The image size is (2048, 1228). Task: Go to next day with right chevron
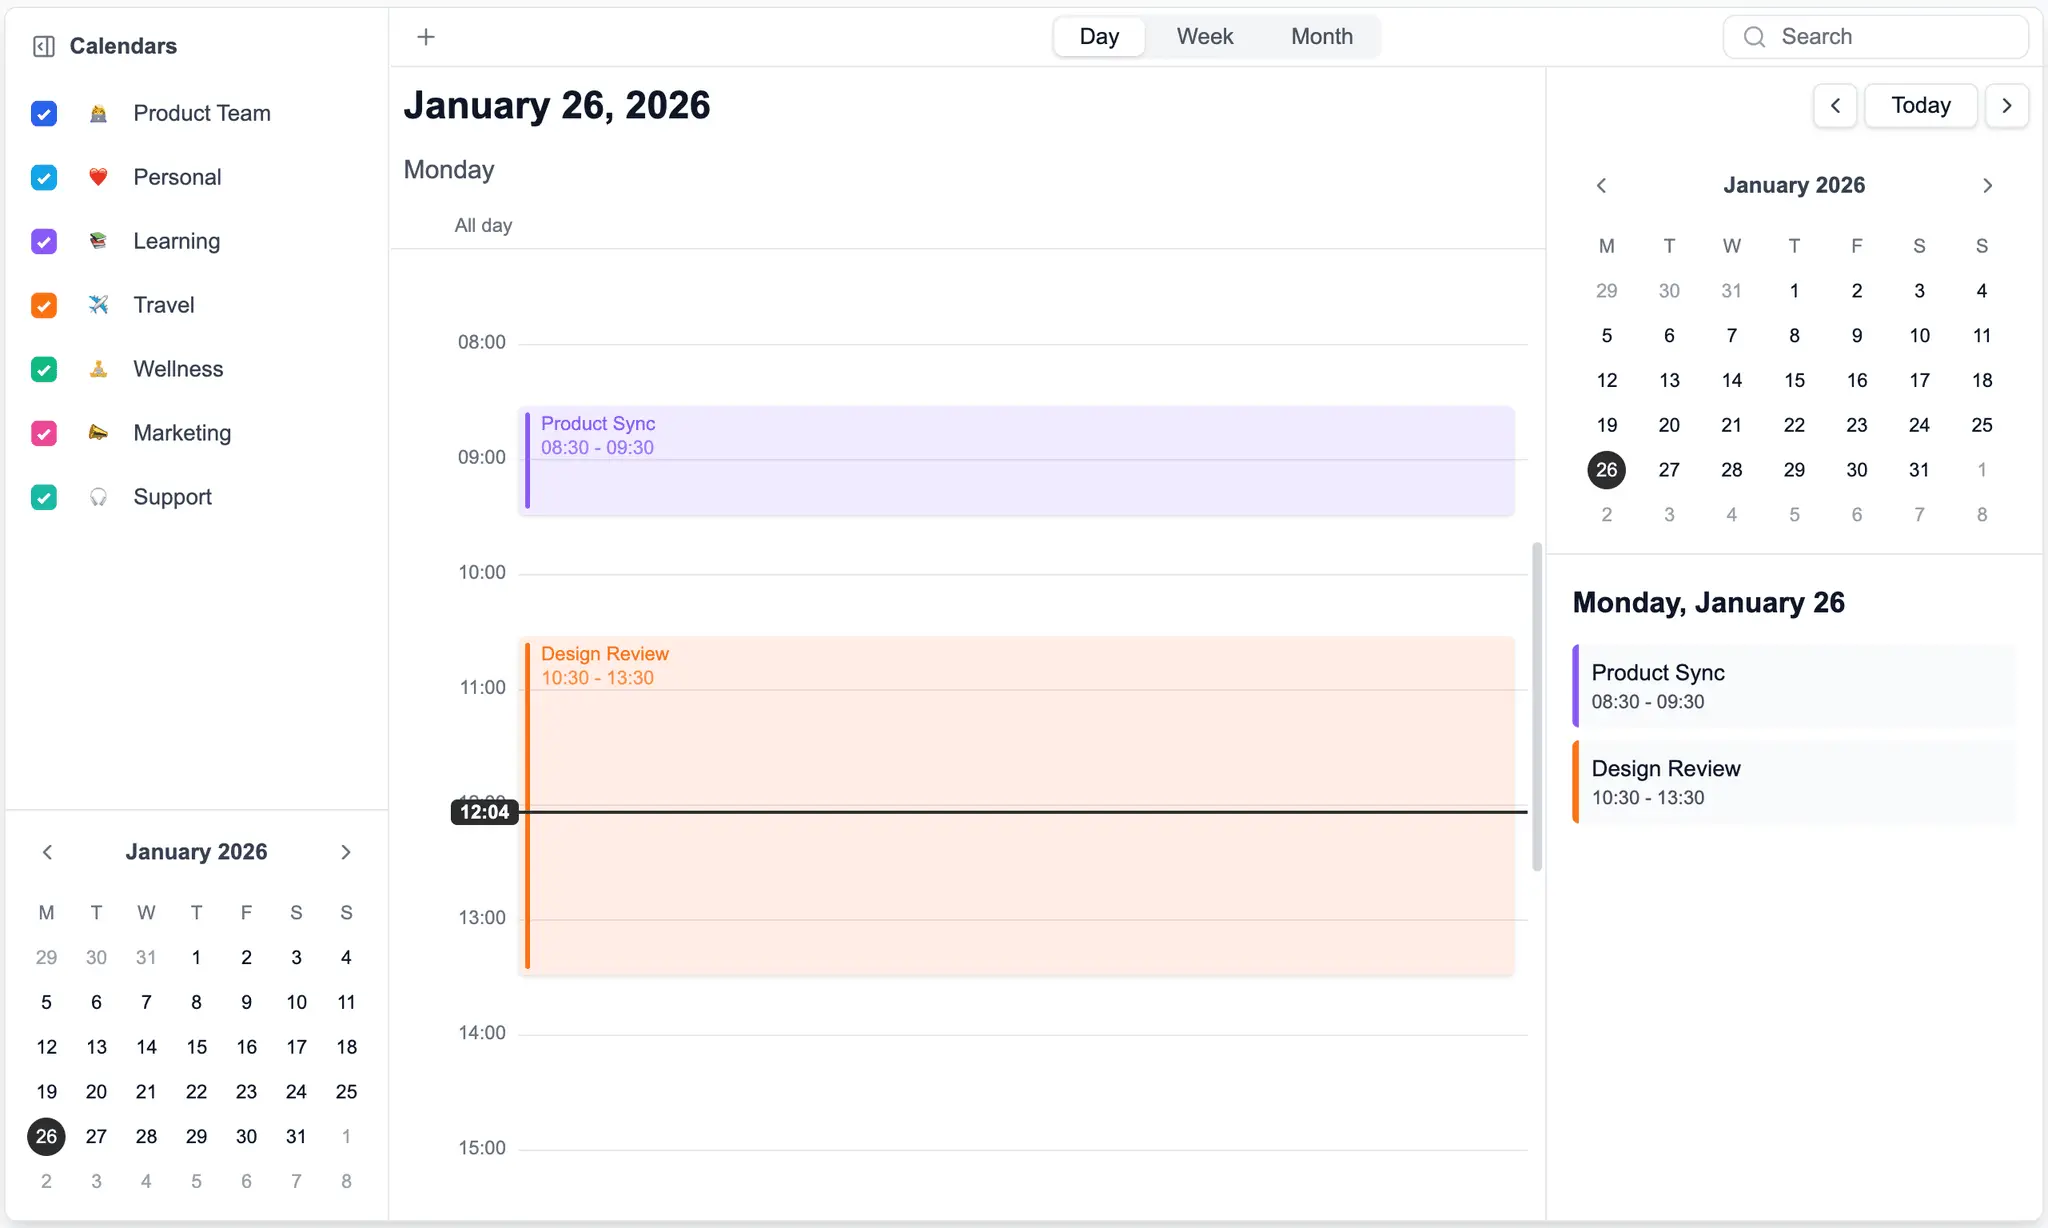2007,106
